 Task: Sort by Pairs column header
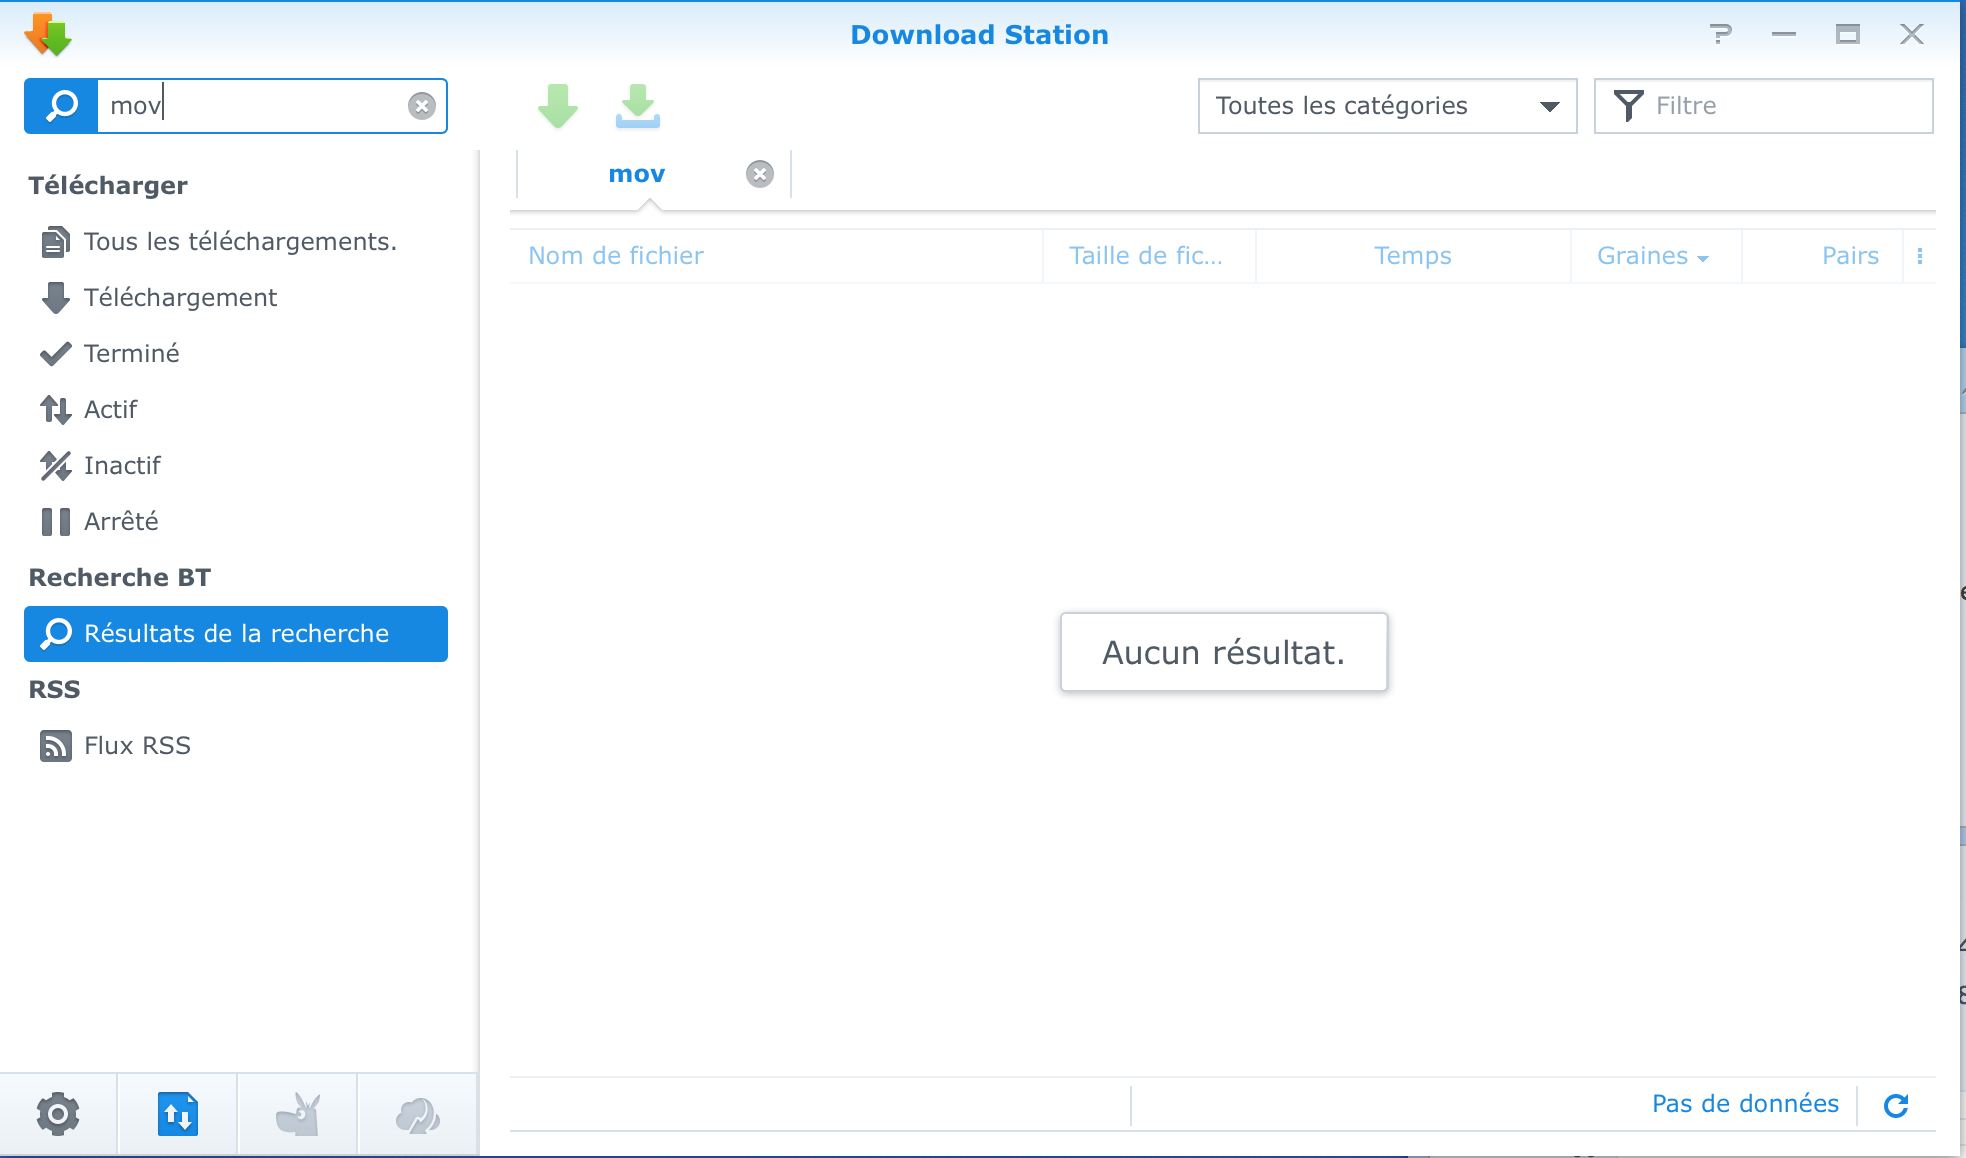(1822, 256)
